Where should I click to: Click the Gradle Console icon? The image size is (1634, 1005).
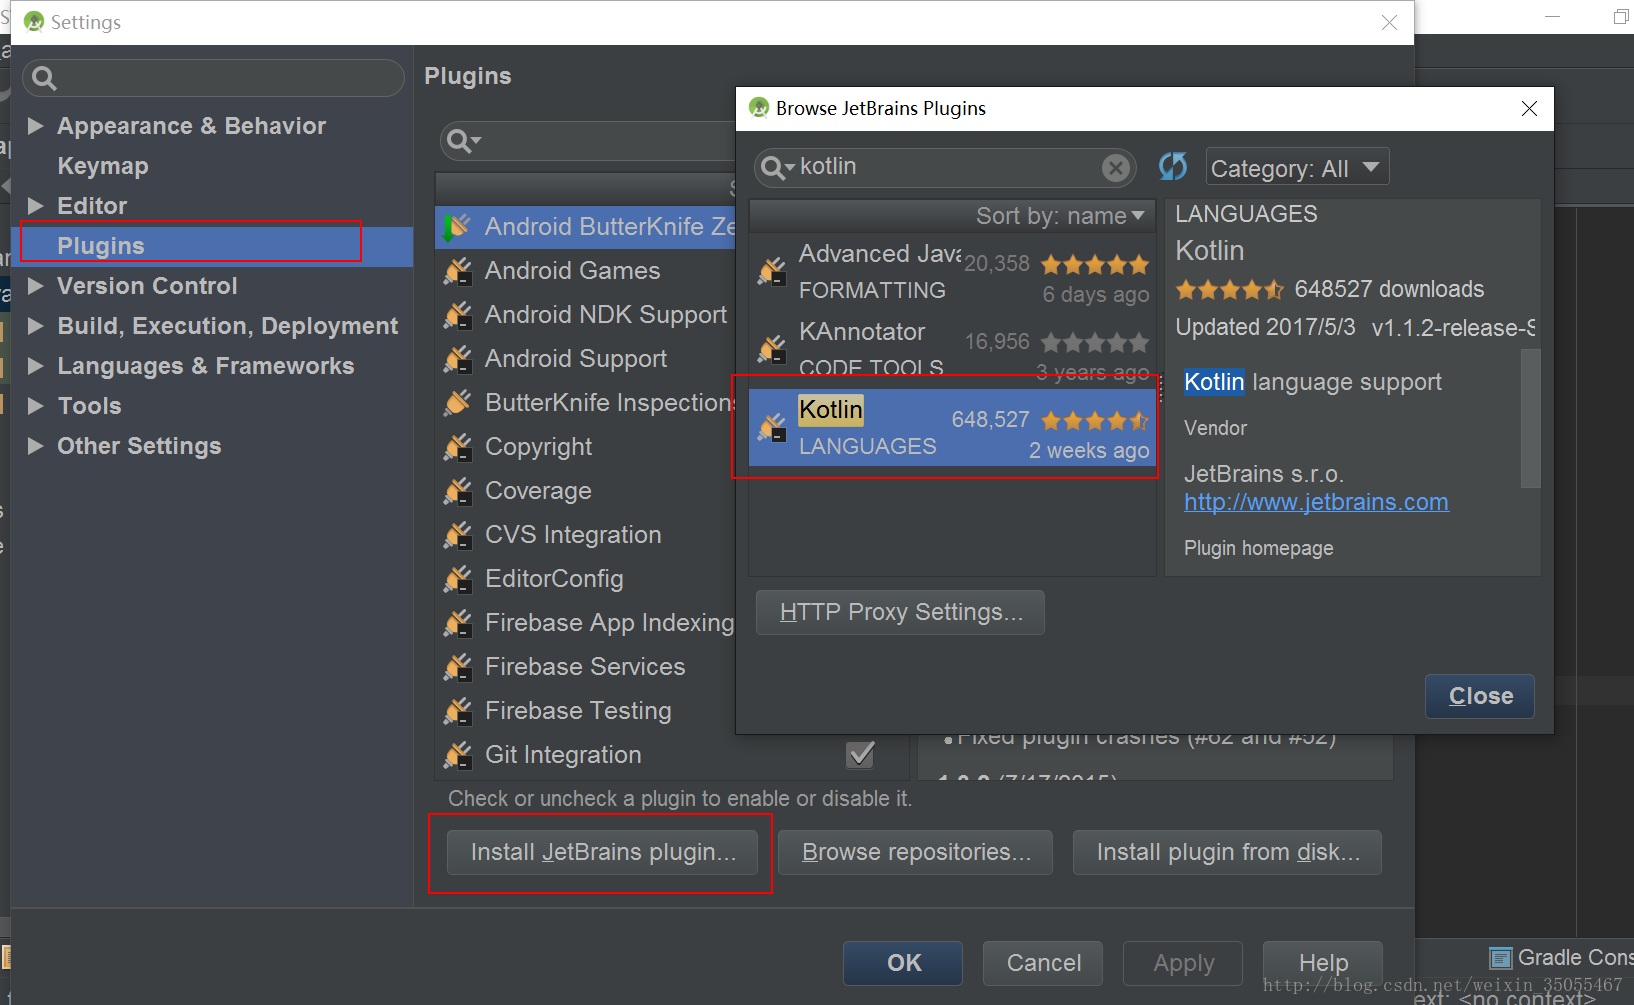tap(1500, 958)
